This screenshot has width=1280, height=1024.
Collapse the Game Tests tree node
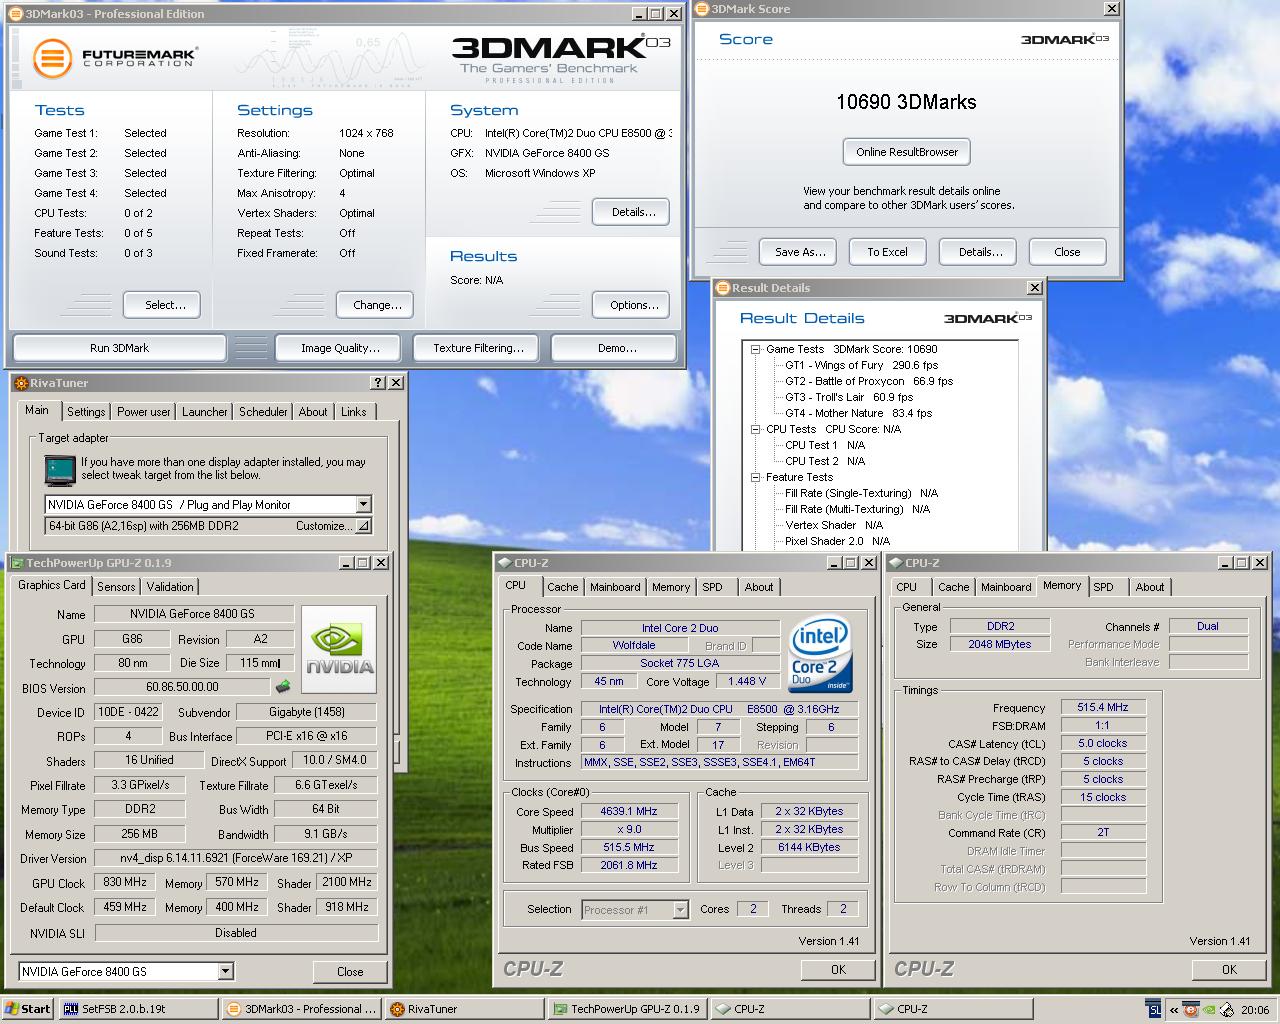757,349
